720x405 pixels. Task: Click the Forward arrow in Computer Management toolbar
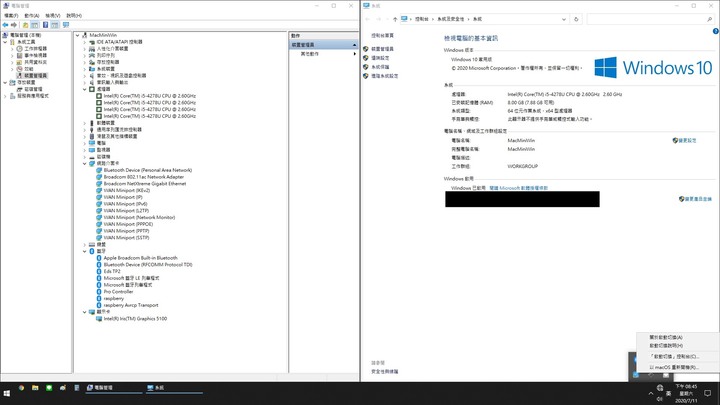pyautogui.click(x=14, y=25)
